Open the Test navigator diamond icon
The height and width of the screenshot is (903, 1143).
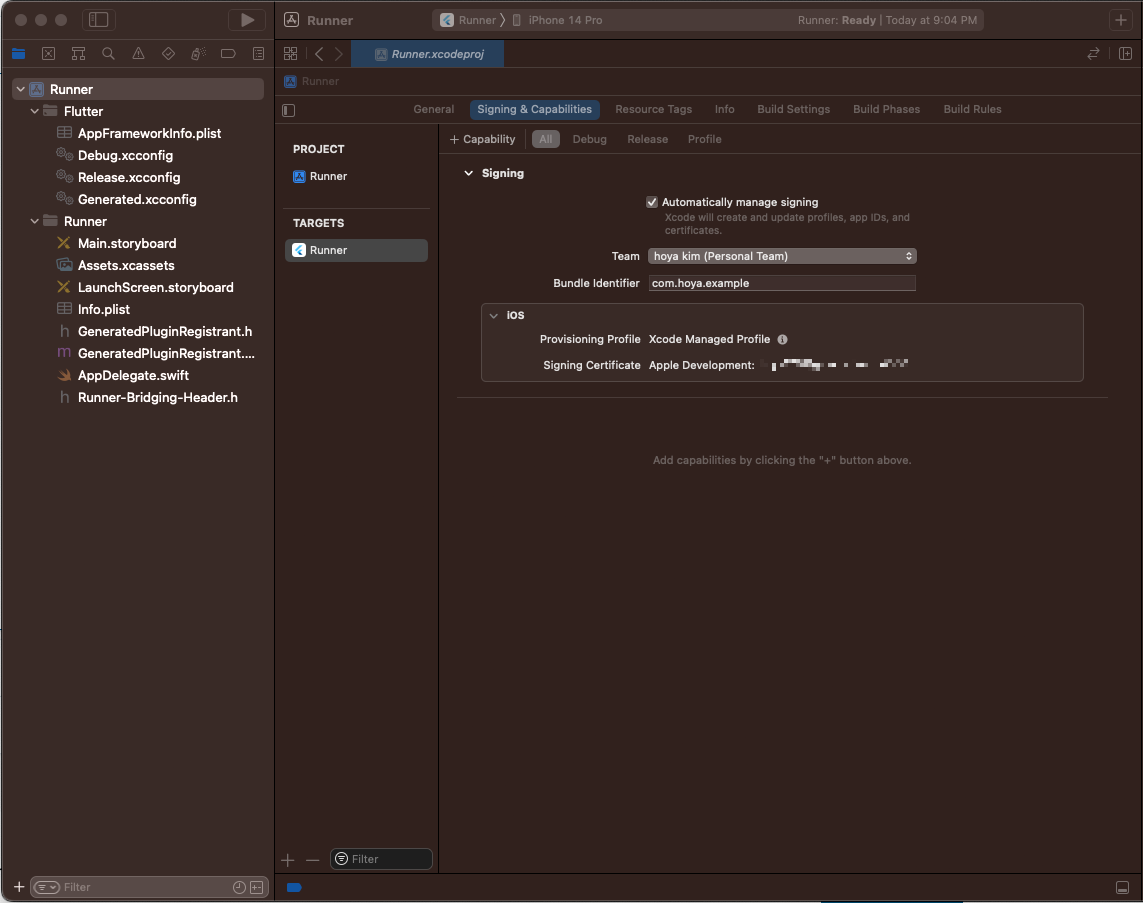[x=168, y=53]
